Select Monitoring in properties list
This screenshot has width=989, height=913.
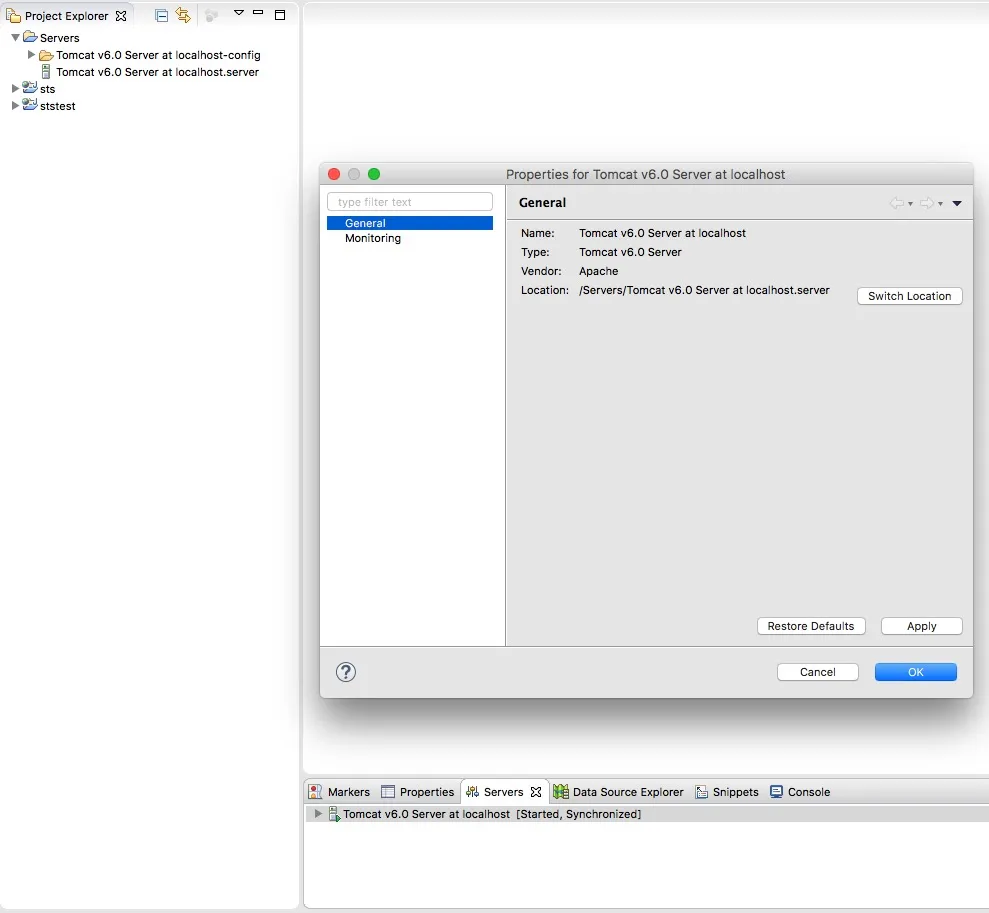[373, 238]
